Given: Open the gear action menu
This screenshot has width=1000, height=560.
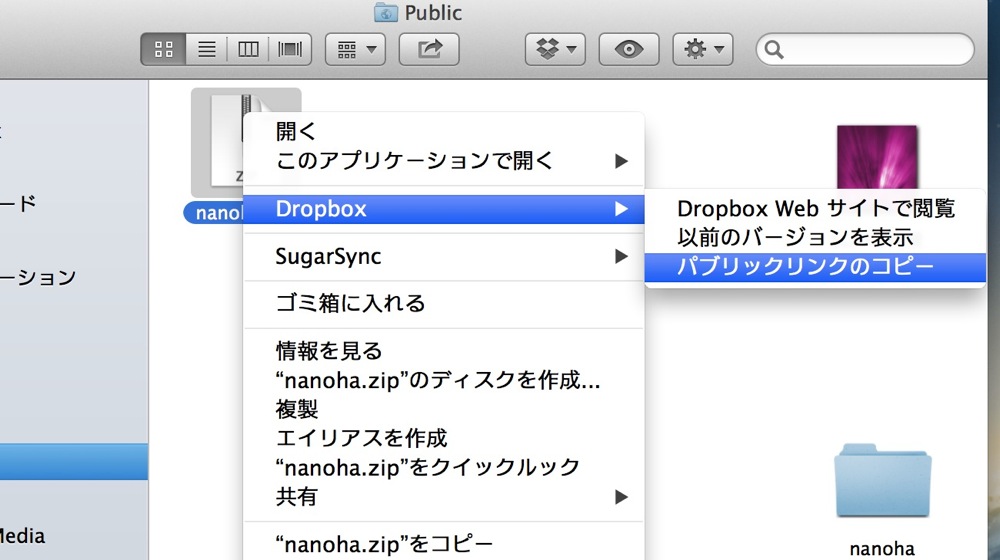Looking at the screenshot, I should tap(703, 49).
